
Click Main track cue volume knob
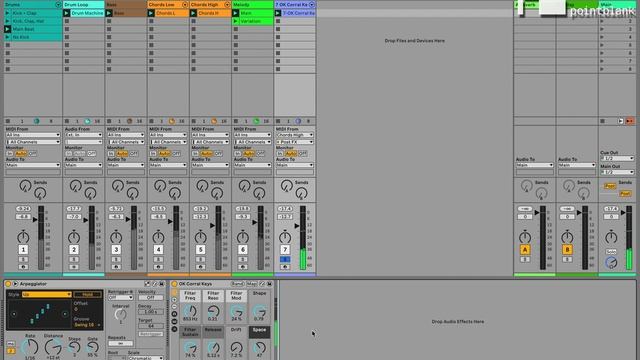[611, 262]
